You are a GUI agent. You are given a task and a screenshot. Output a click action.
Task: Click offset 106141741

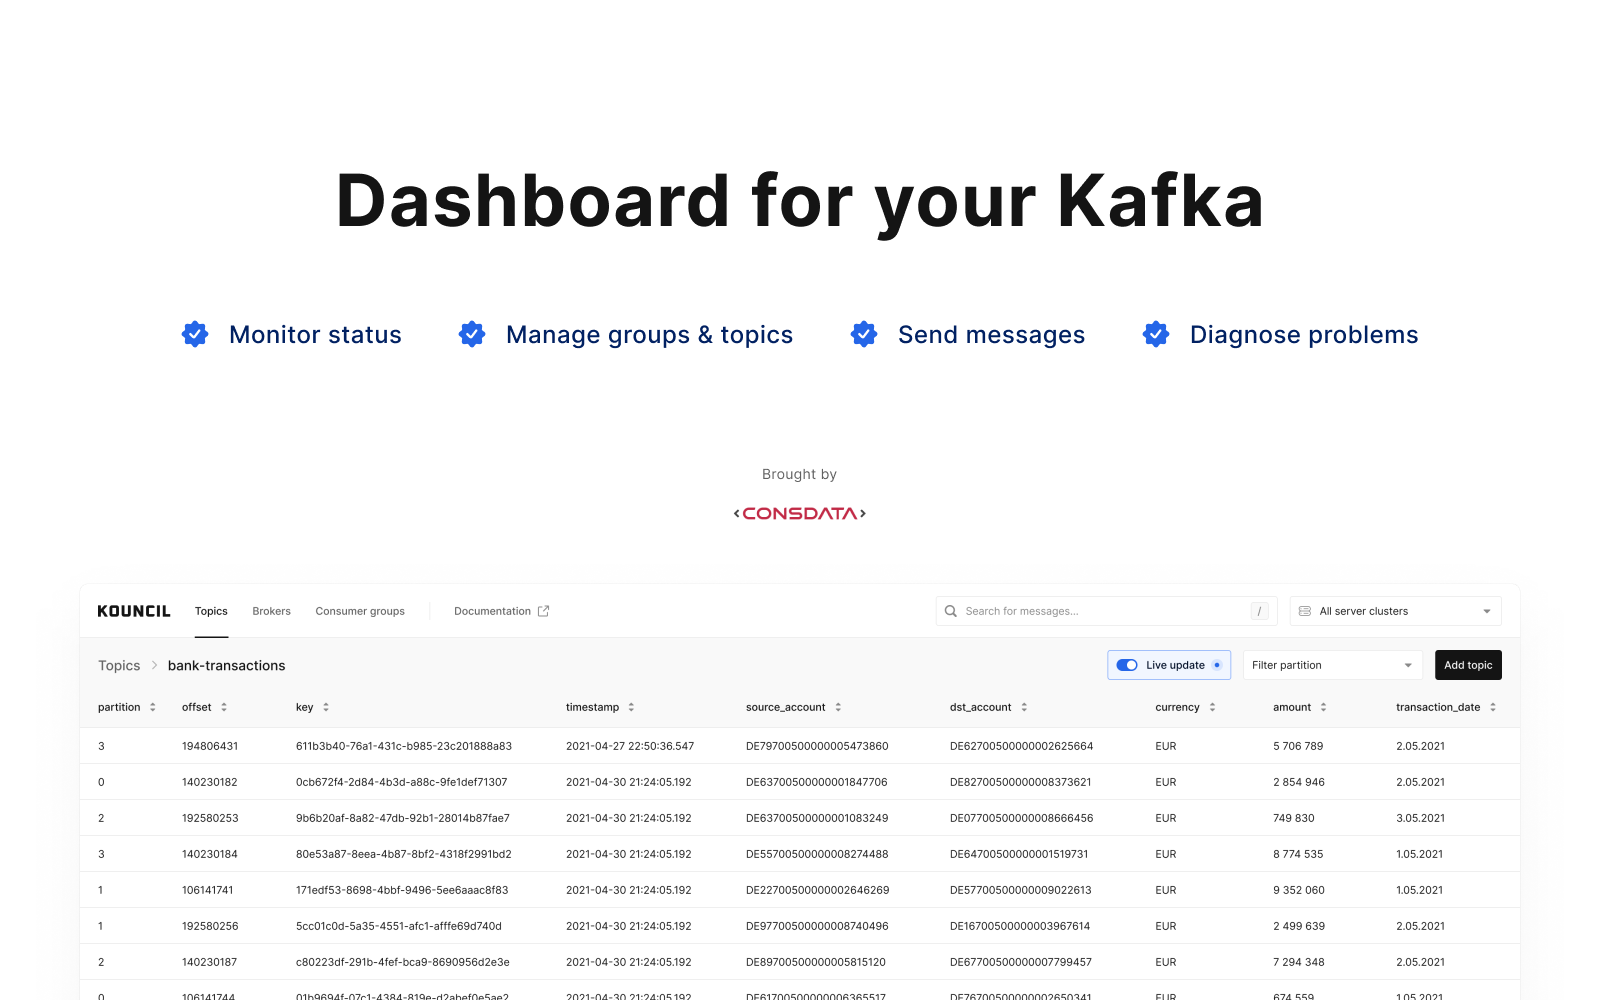point(208,890)
